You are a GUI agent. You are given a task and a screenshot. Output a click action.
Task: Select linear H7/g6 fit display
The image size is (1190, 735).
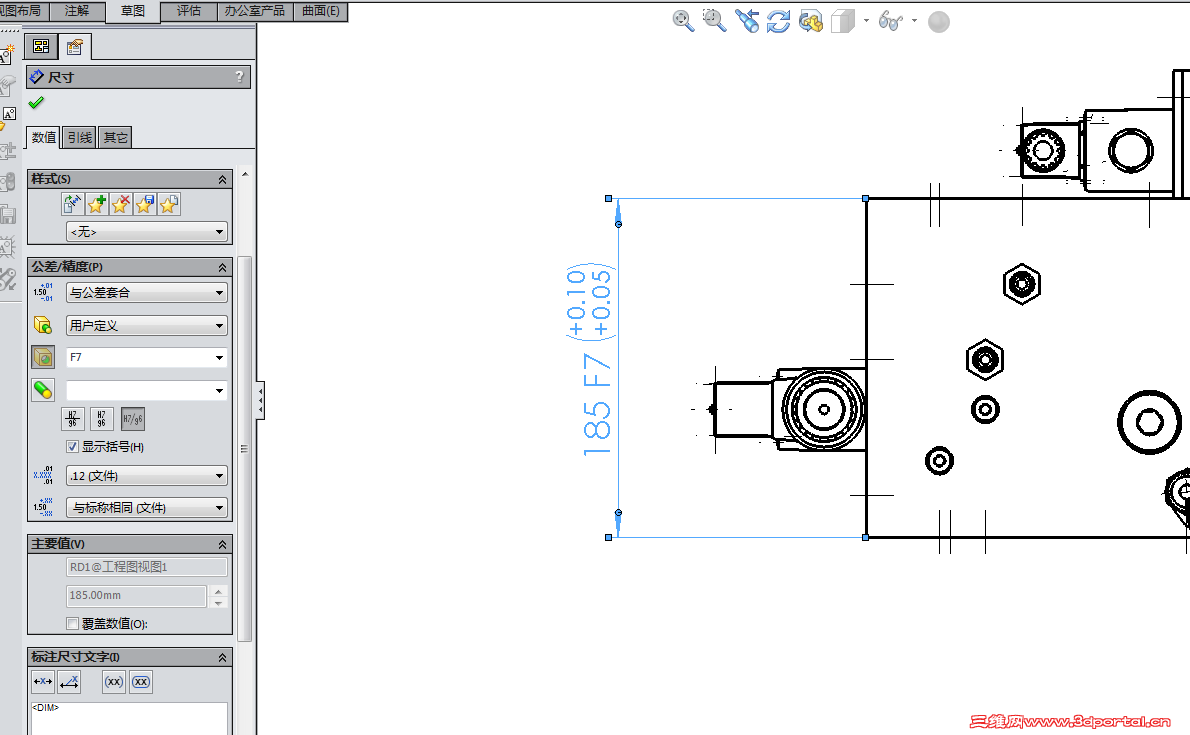[x=133, y=418]
